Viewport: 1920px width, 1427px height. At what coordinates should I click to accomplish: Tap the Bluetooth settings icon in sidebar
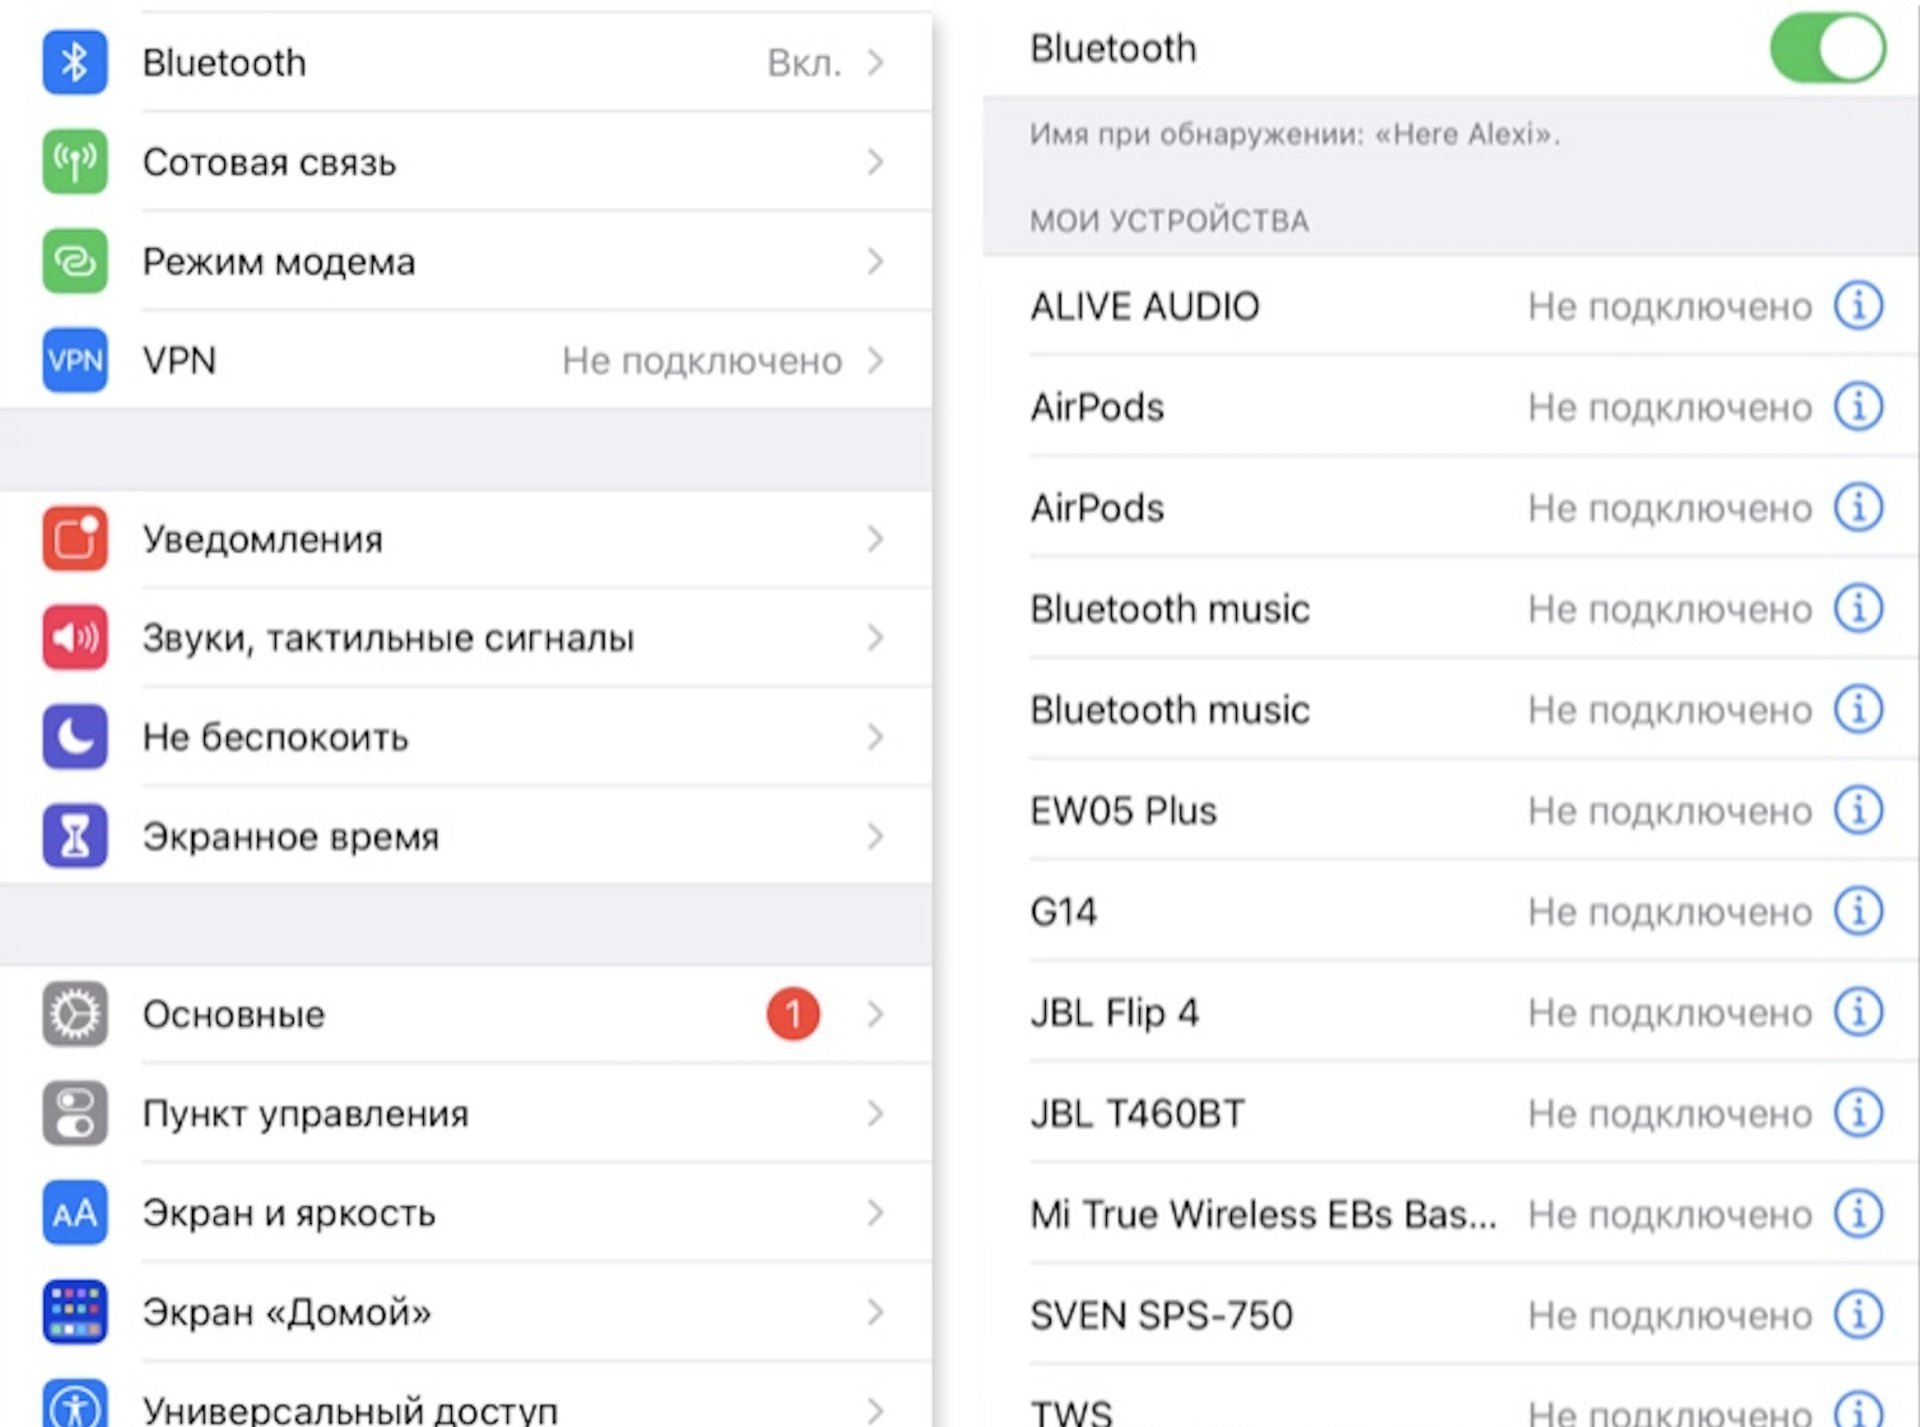(x=75, y=62)
